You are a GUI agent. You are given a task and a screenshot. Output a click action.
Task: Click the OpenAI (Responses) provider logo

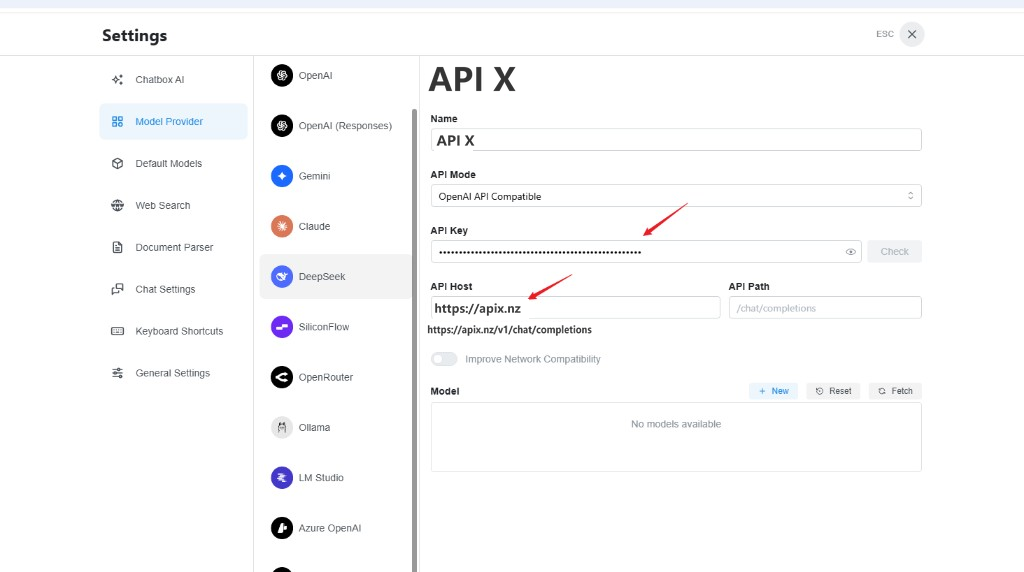pos(282,125)
